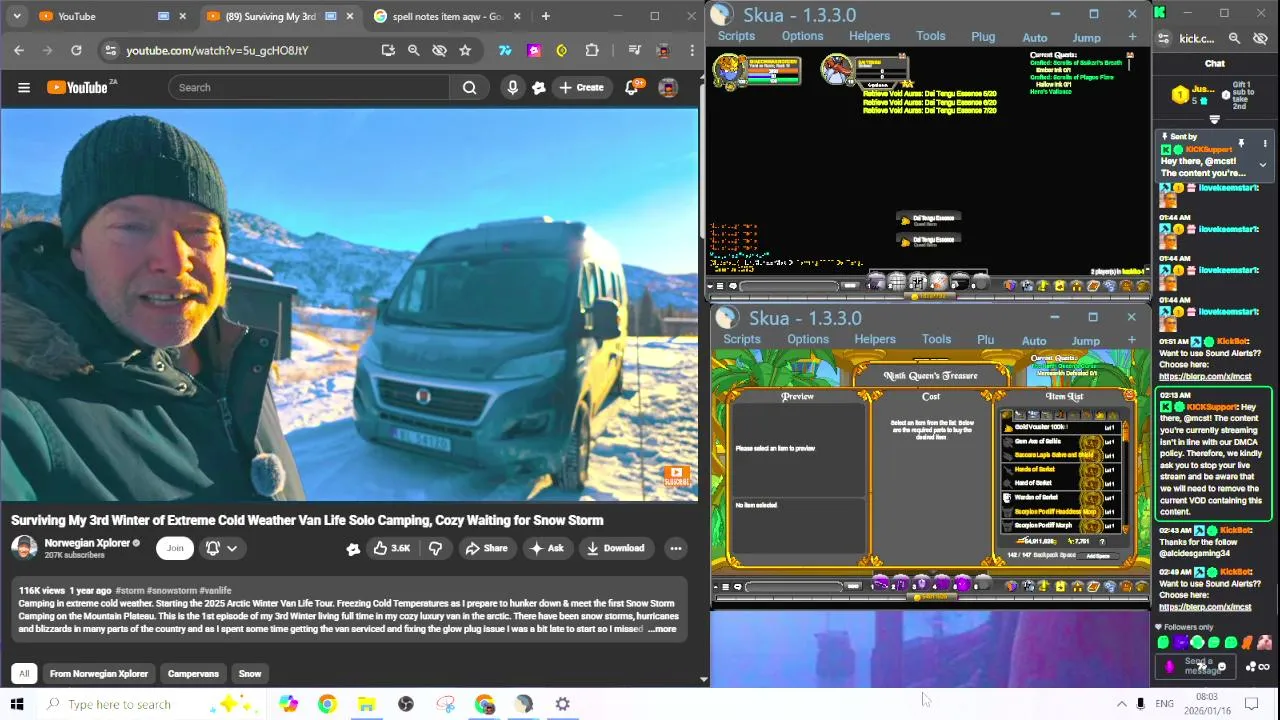Image resolution: width=1280 pixels, height=720 pixels.
Task: Select the Snow chip
Action: pos(250,674)
